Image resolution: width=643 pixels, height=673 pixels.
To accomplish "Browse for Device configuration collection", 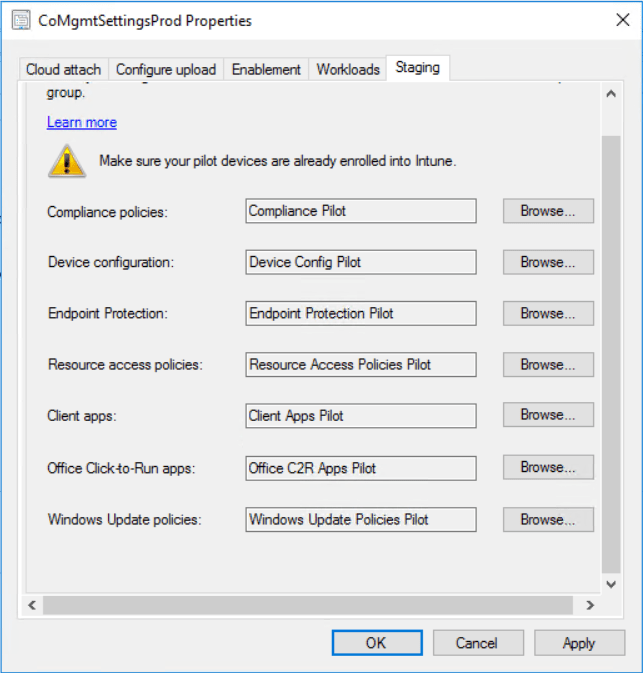I will [548, 262].
